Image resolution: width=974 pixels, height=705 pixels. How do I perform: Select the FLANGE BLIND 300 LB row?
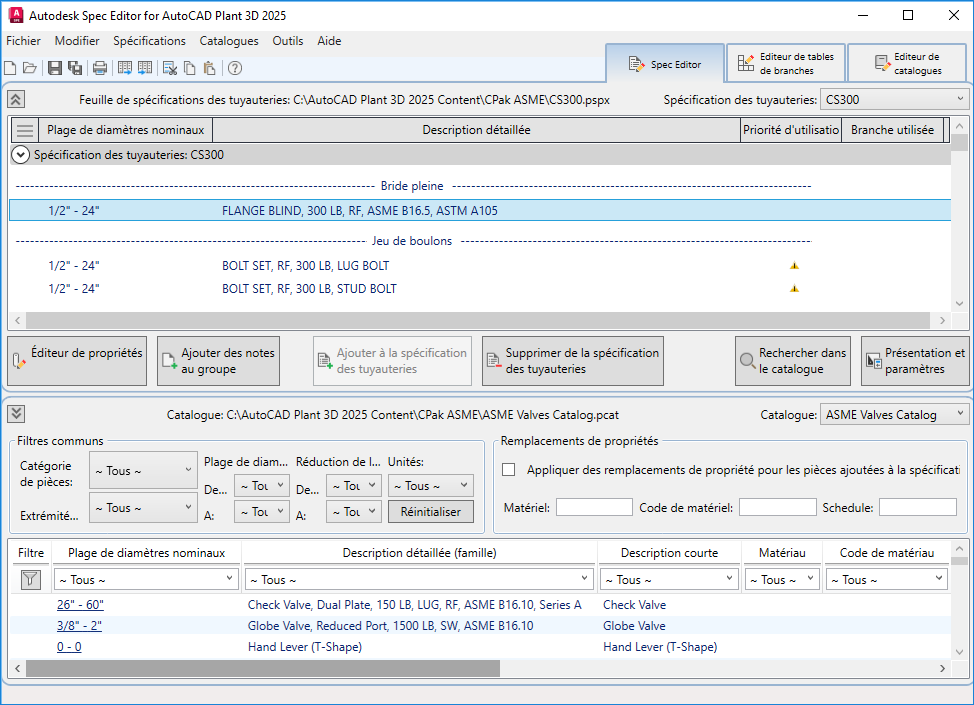pyautogui.click(x=480, y=211)
